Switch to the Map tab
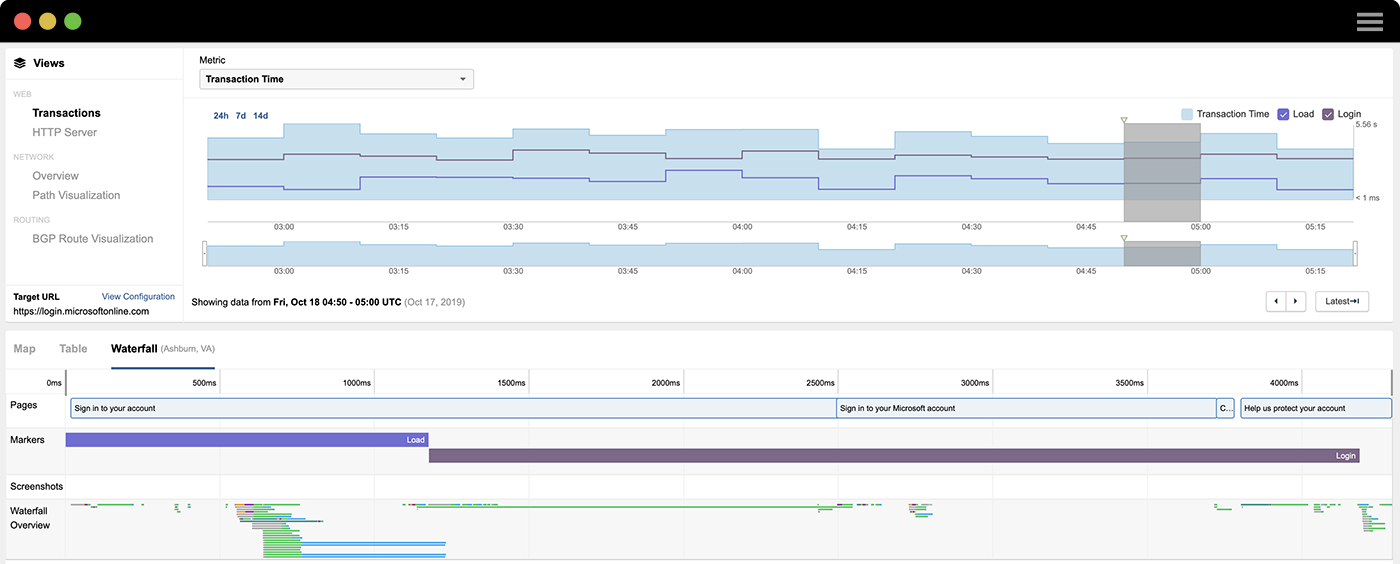The width and height of the screenshot is (1400, 564). [x=24, y=349]
